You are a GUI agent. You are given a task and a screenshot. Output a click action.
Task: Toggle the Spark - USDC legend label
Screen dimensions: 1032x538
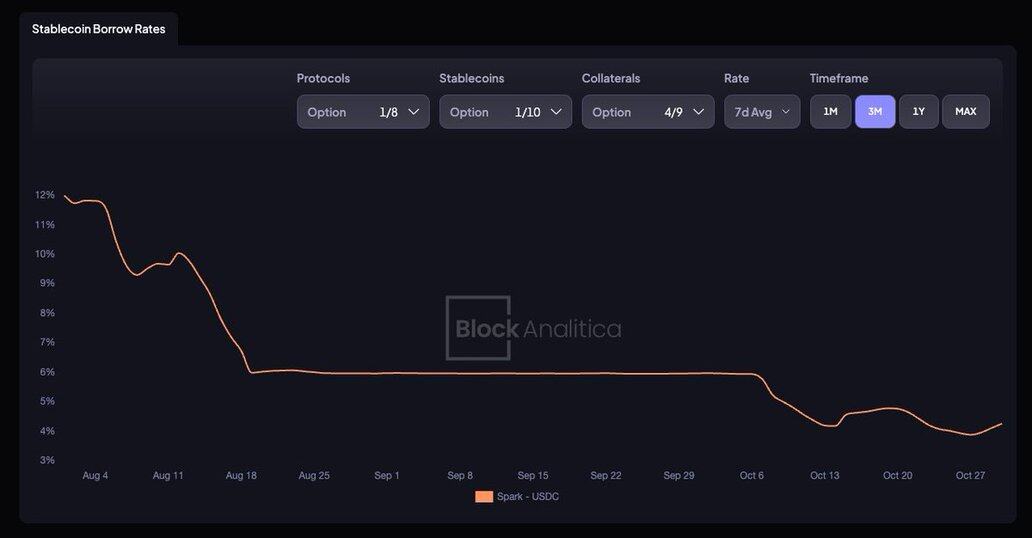(528, 496)
